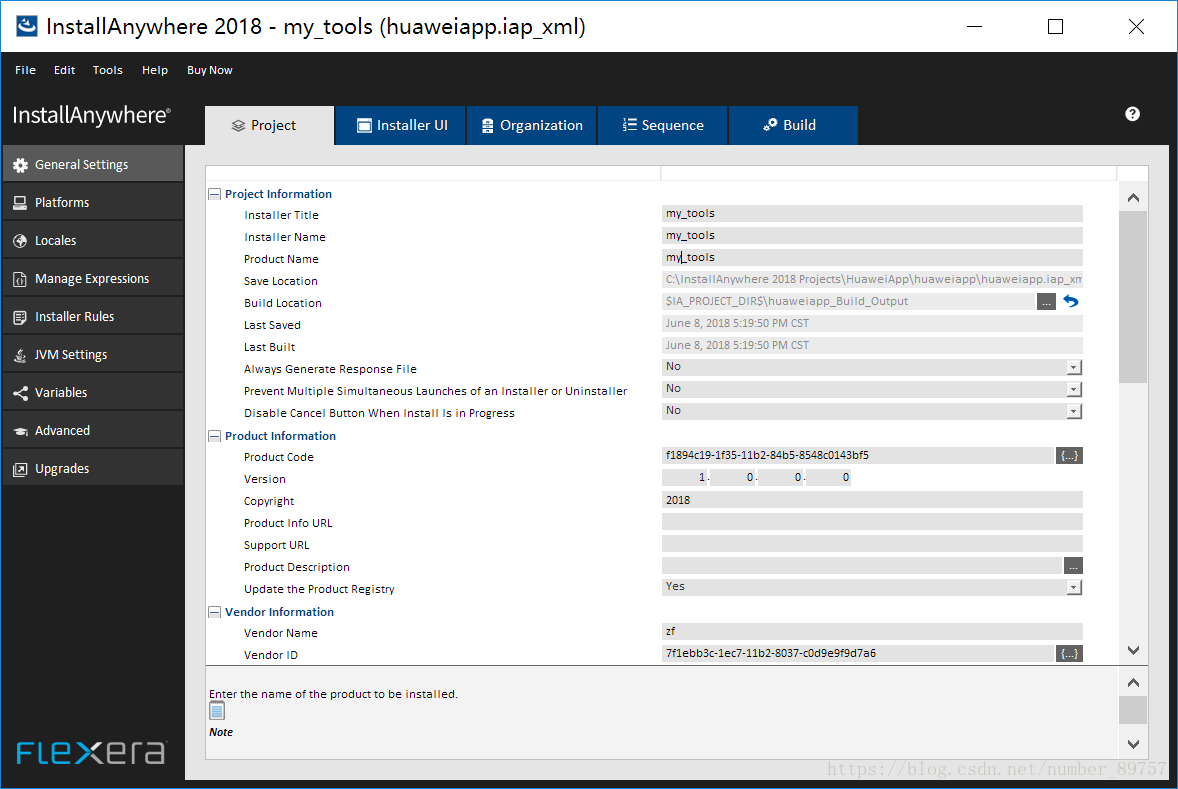1178x789 pixels.
Task: Collapse the Project Information group
Action: 214,194
